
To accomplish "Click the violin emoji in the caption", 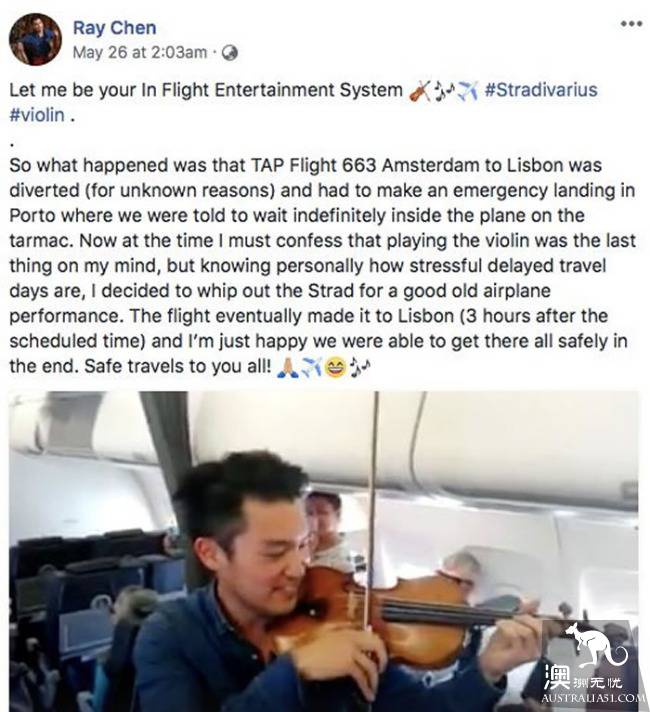I will [x=420, y=91].
